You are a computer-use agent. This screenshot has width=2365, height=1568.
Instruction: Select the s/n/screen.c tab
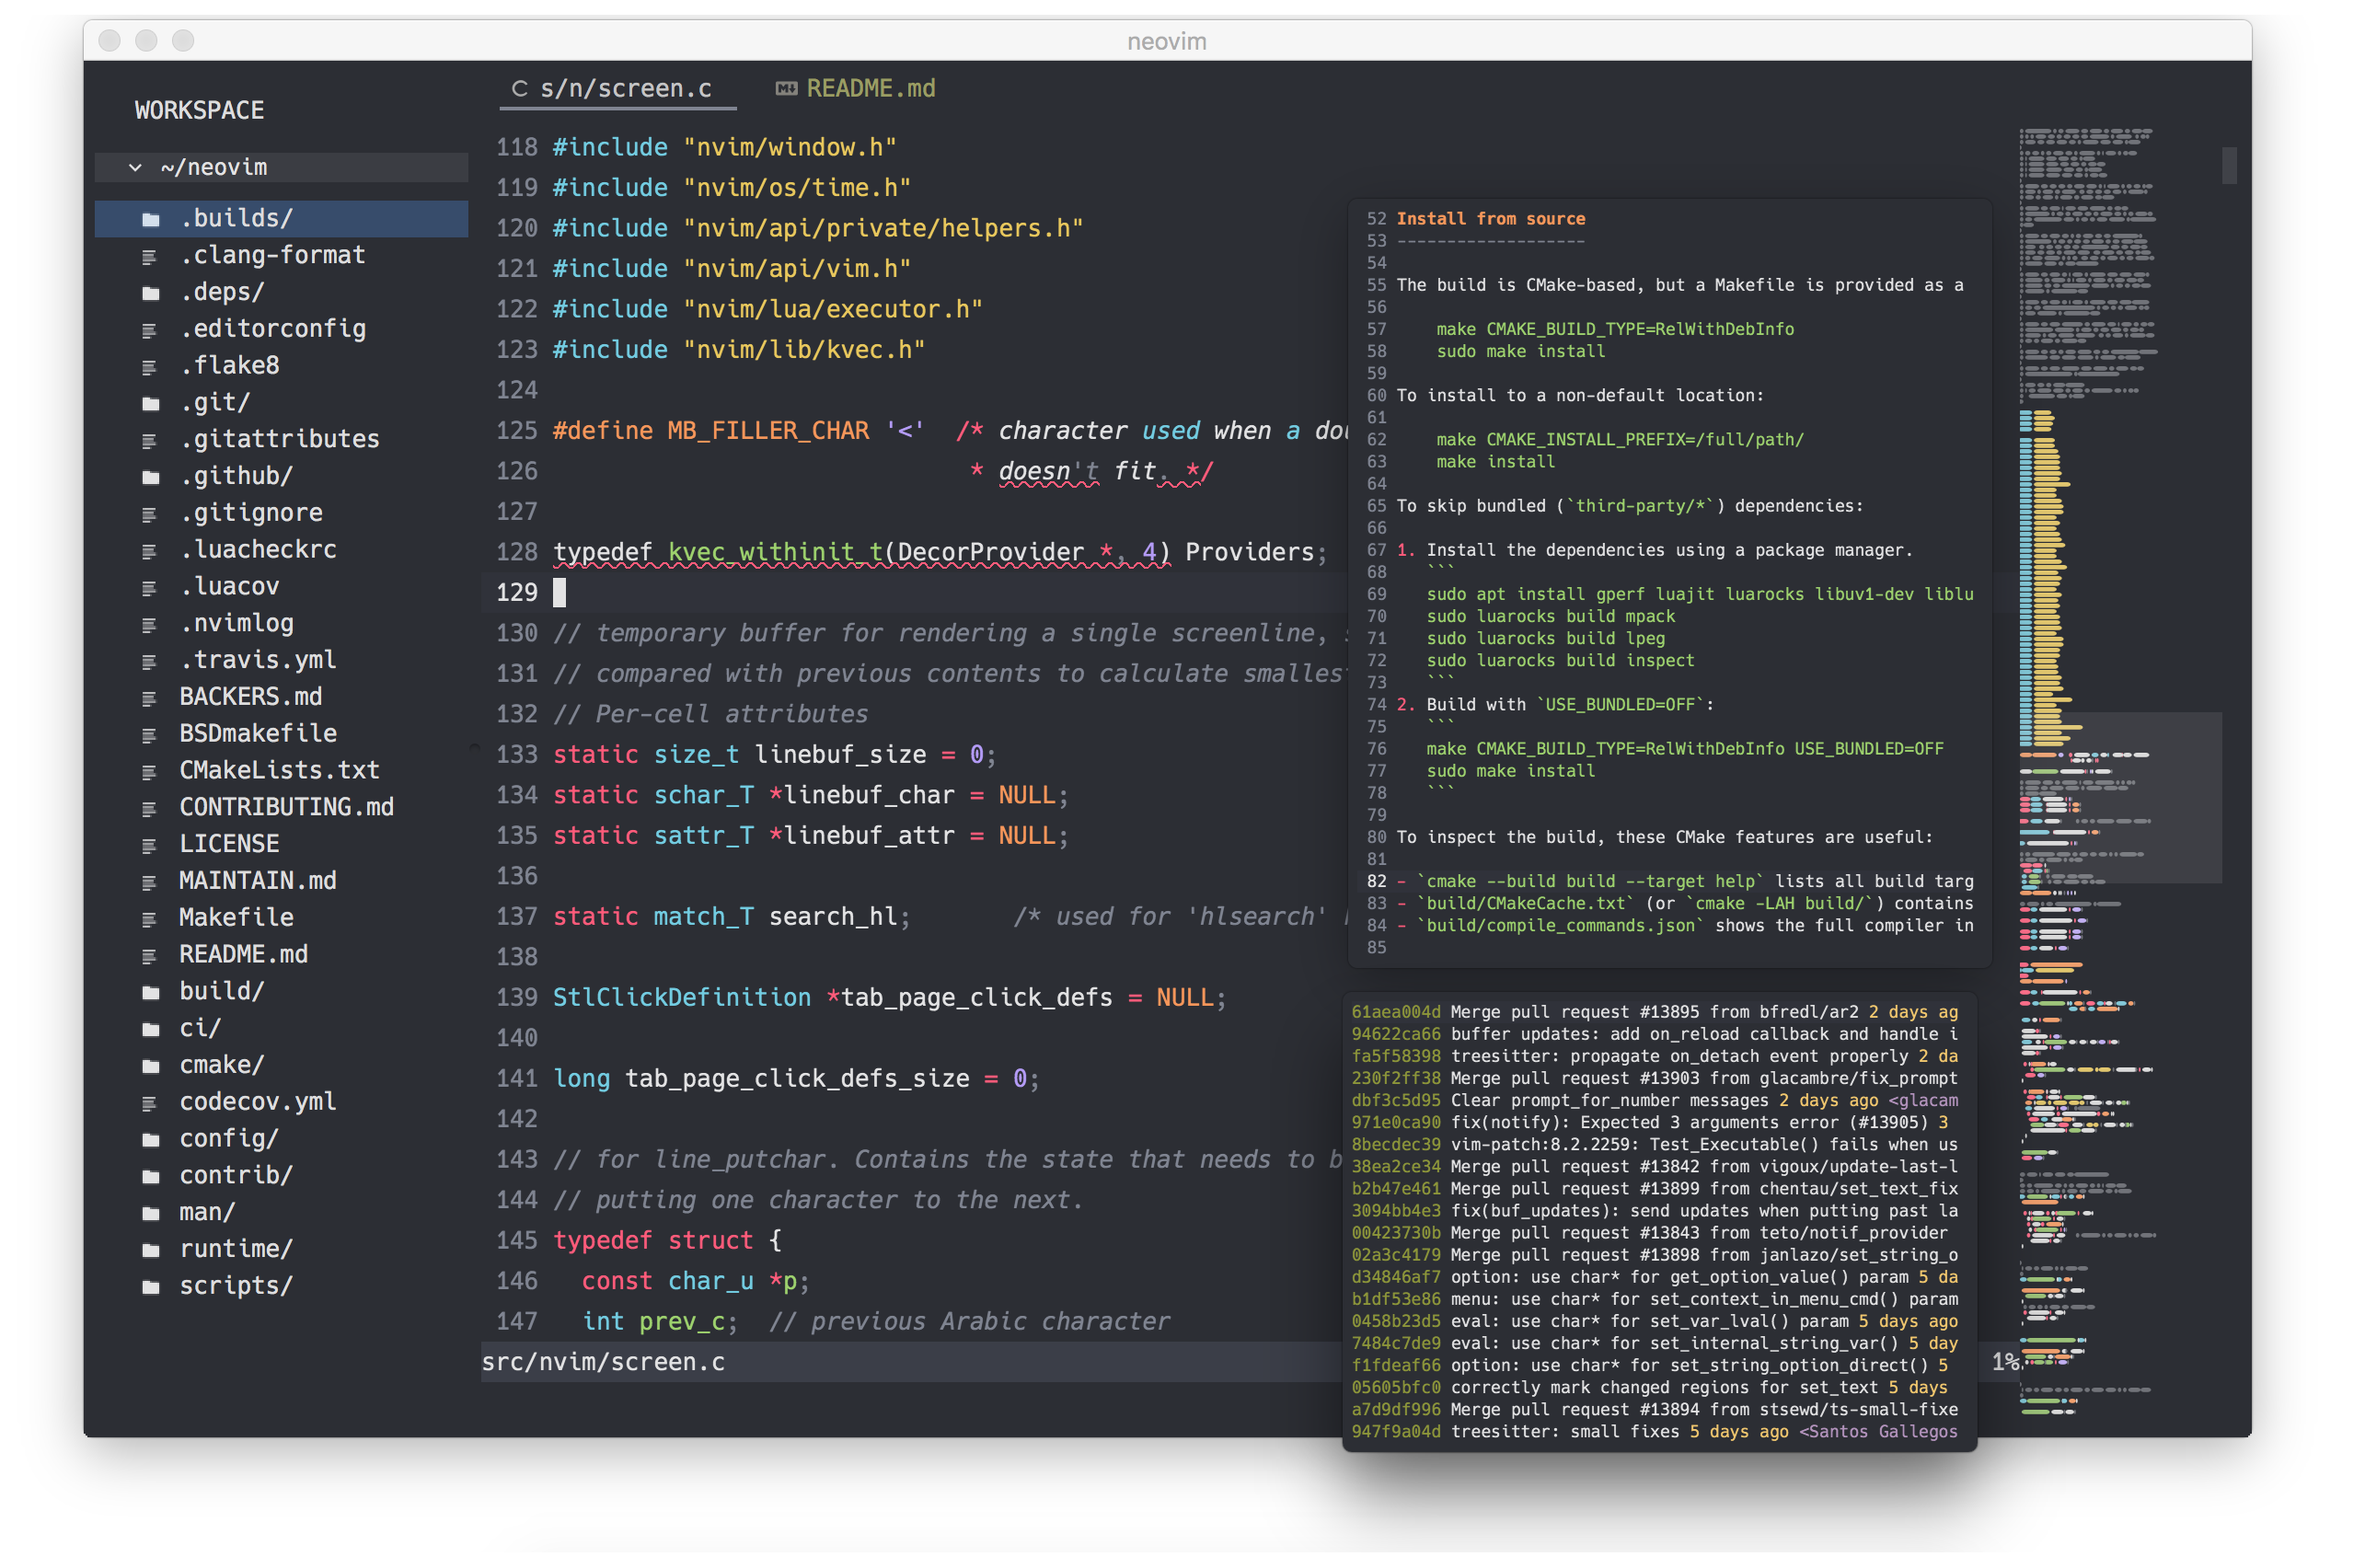click(x=625, y=89)
